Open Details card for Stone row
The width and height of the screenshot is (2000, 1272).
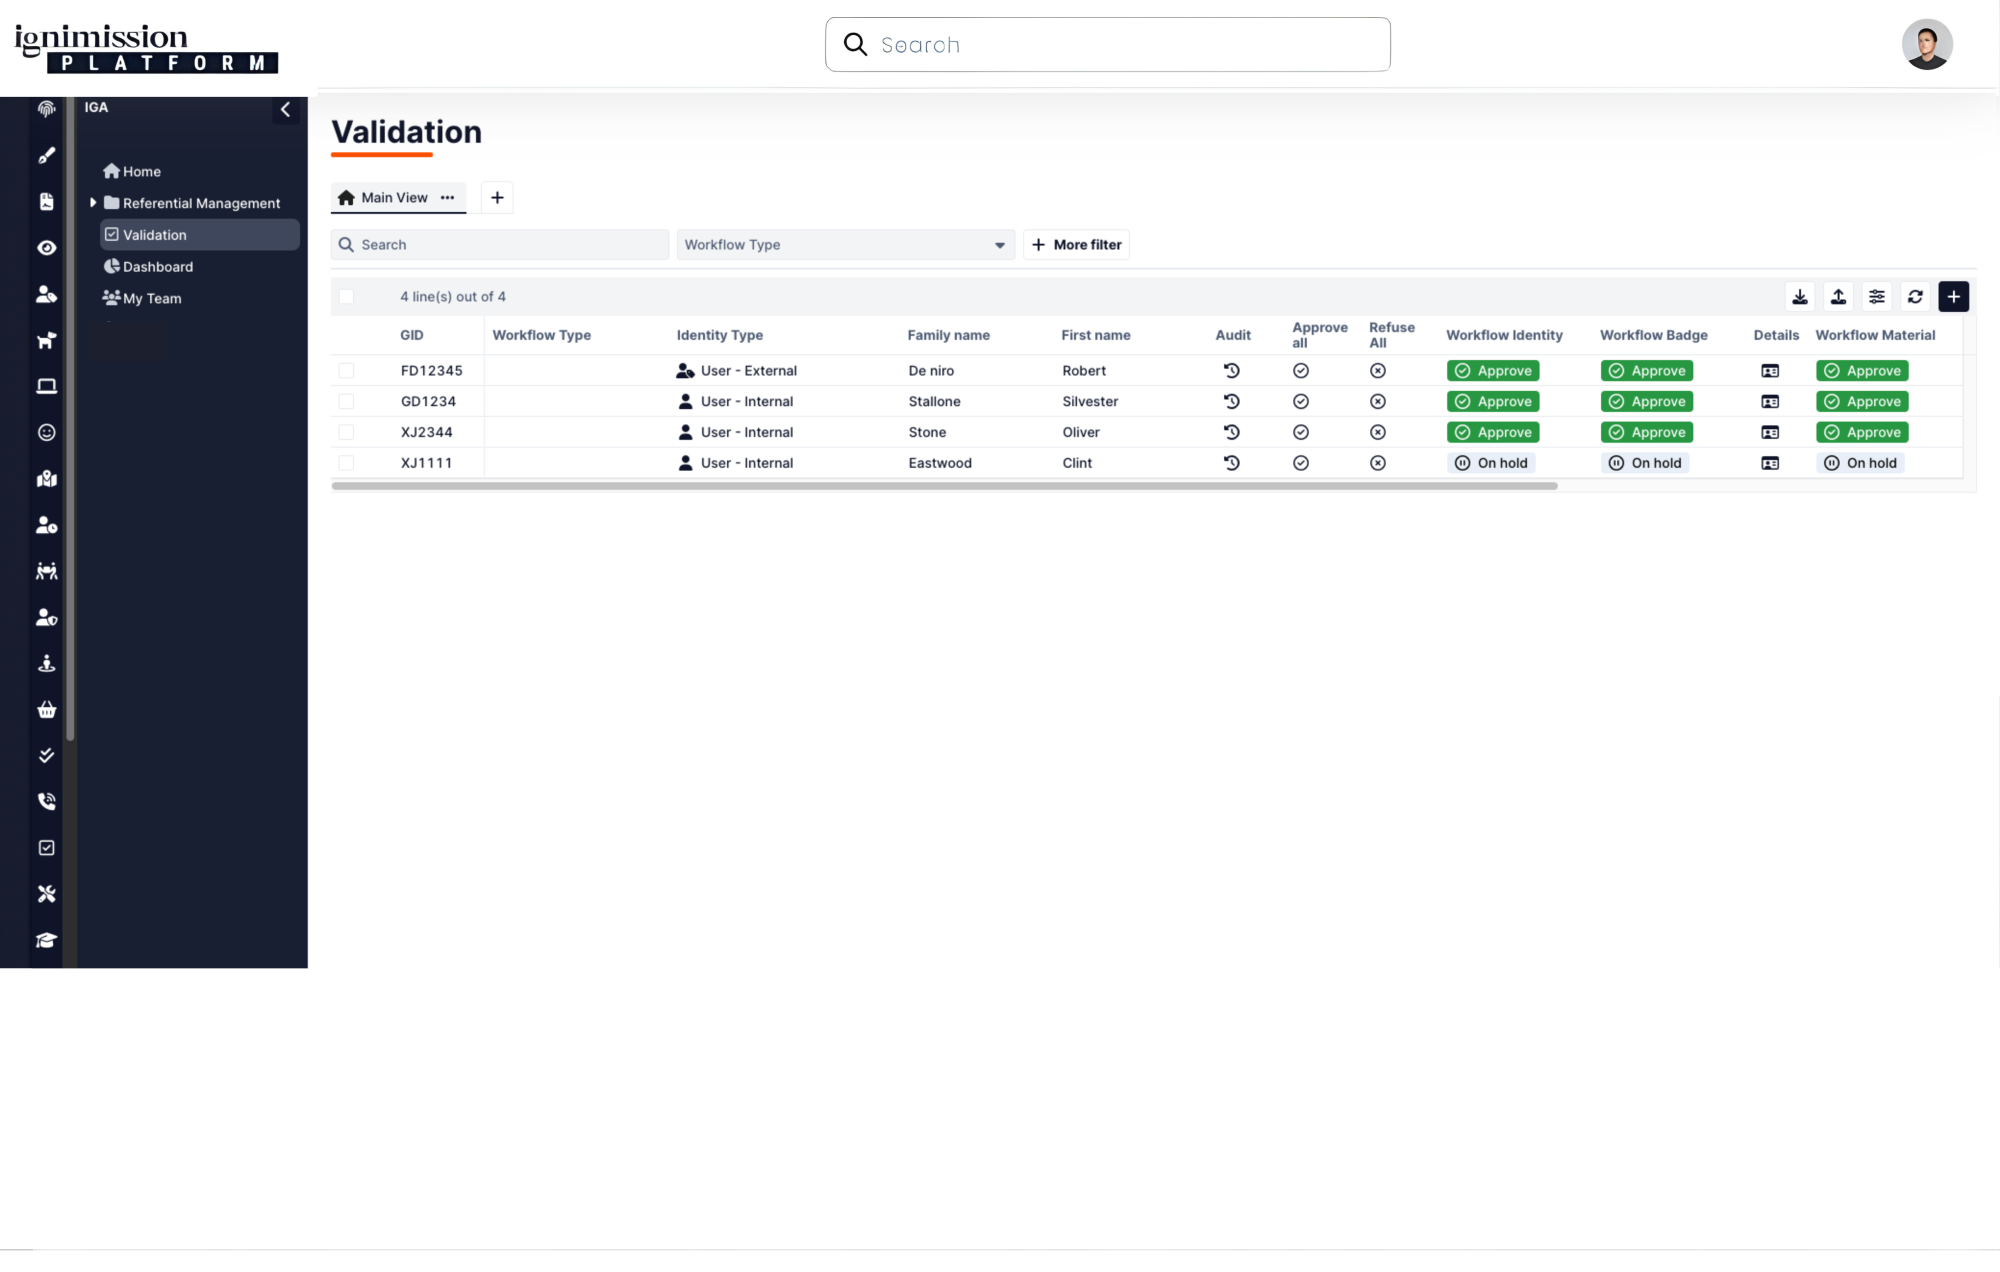(x=1770, y=433)
